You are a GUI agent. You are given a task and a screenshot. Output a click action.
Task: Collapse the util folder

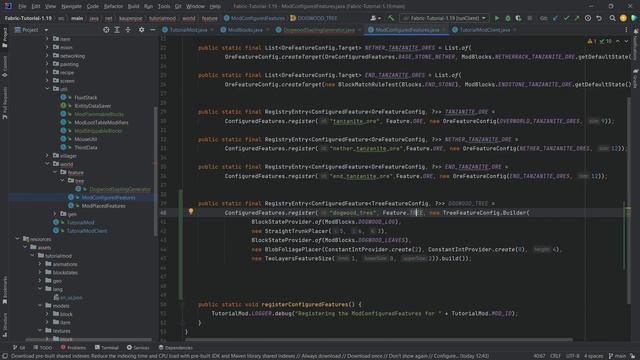point(47,89)
